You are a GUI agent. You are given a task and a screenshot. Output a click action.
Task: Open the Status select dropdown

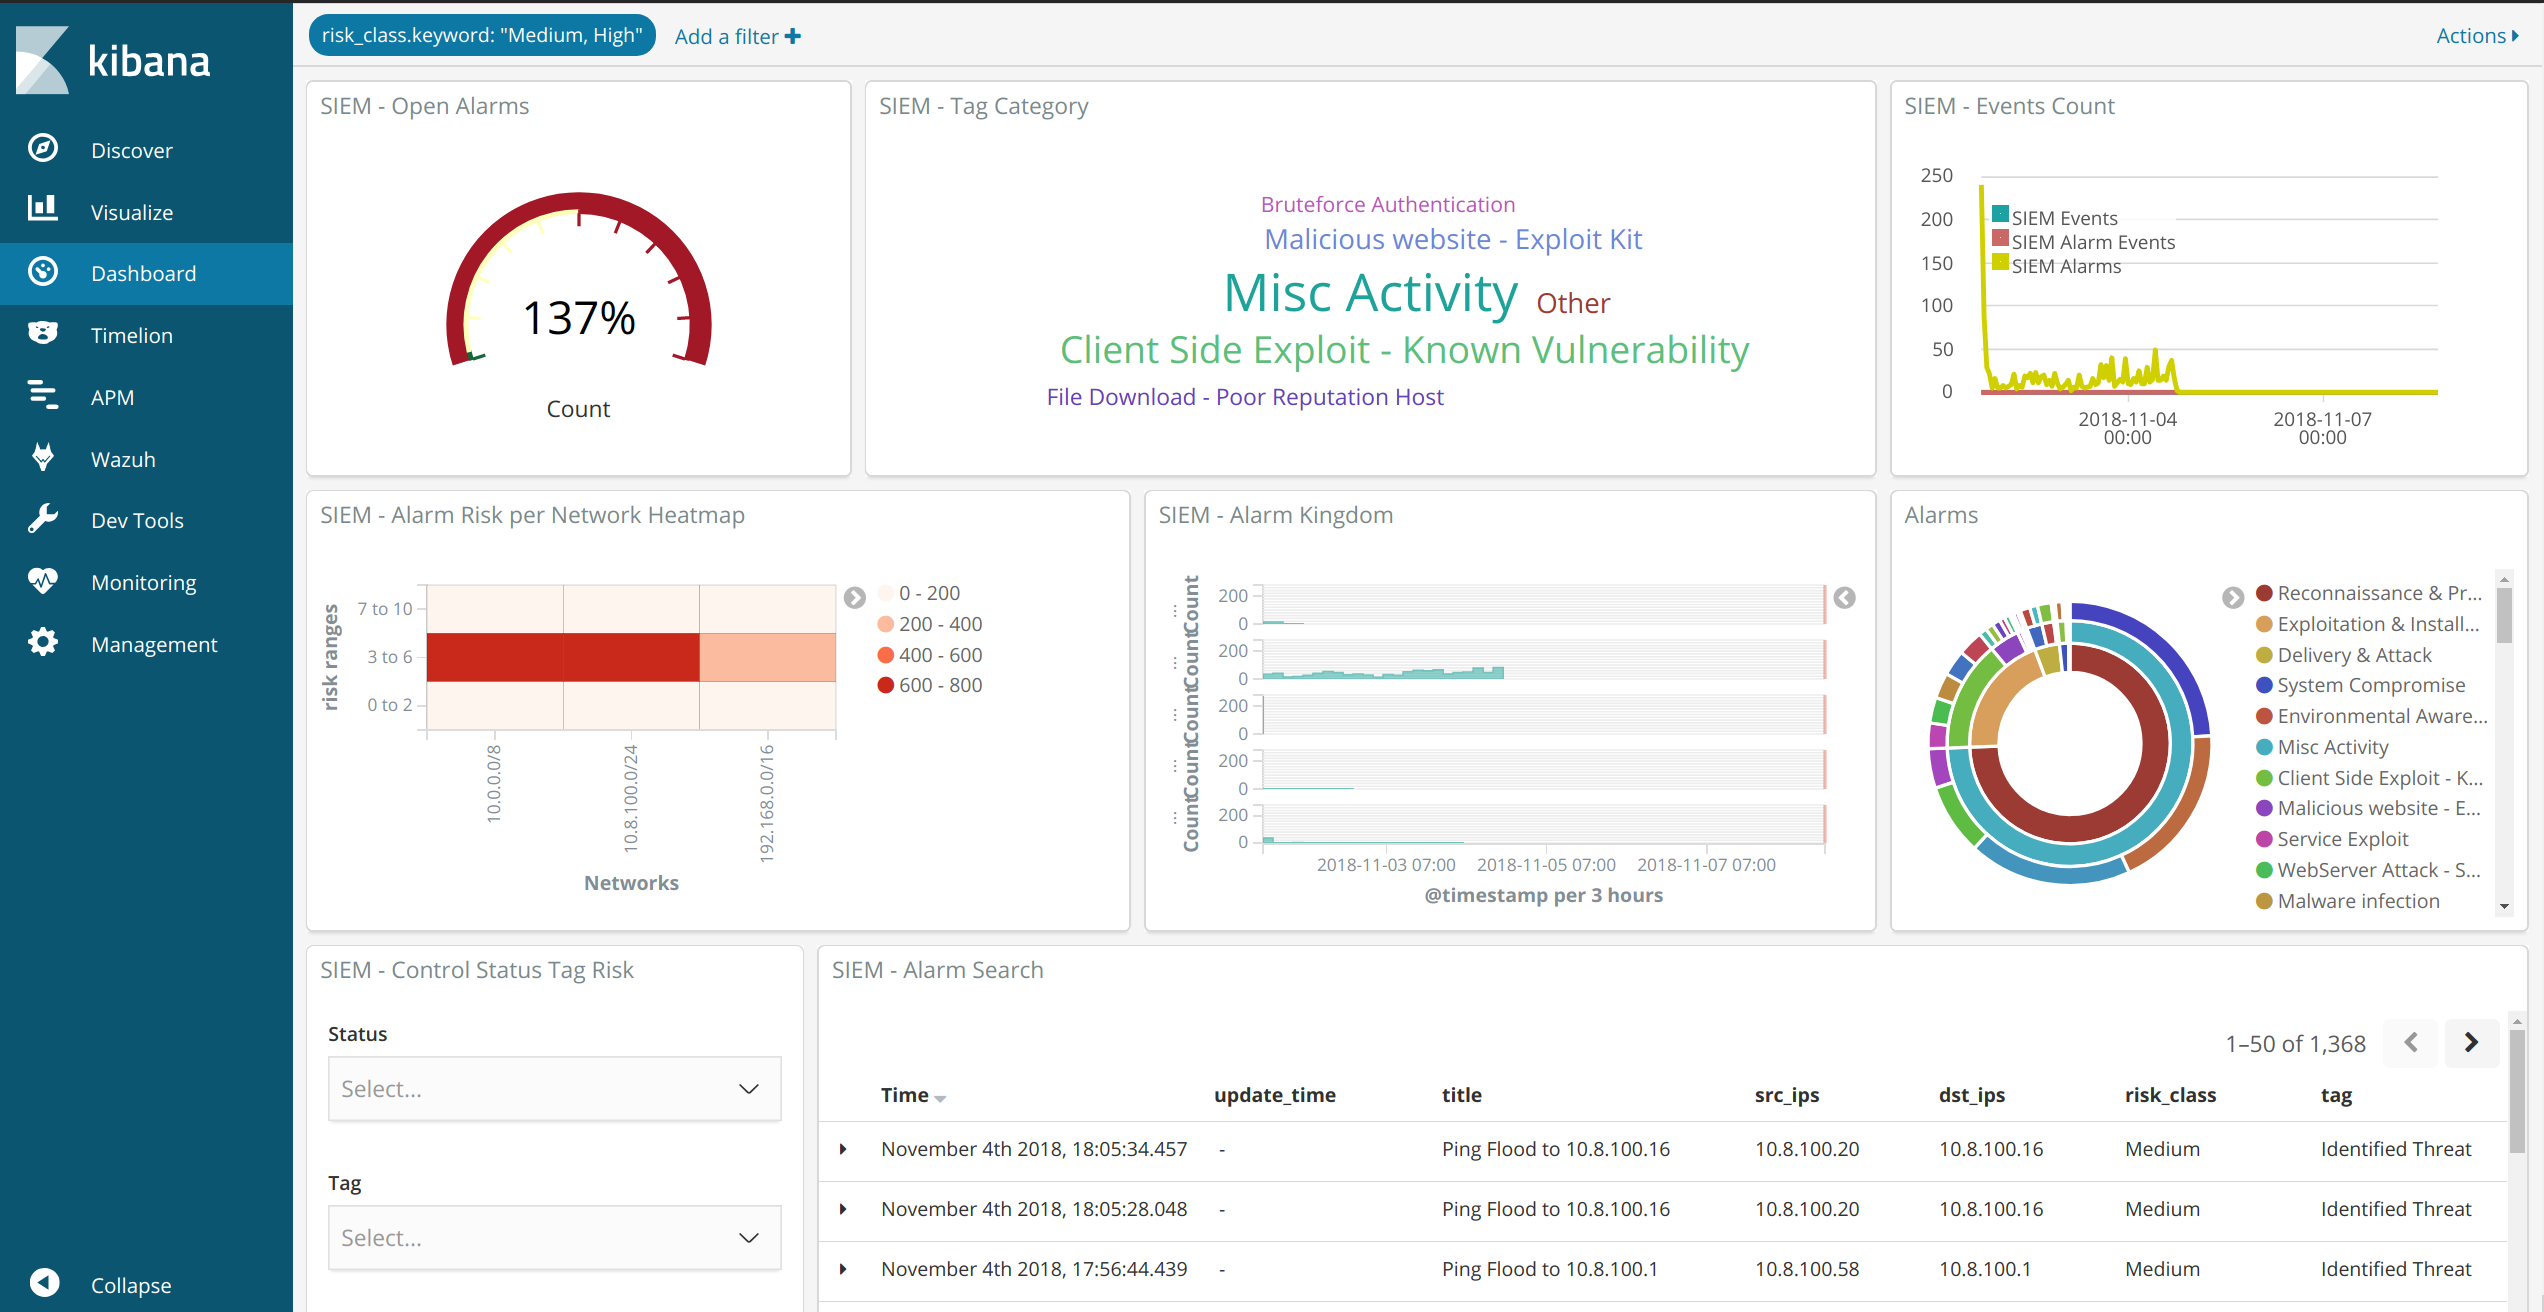pos(554,1089)
